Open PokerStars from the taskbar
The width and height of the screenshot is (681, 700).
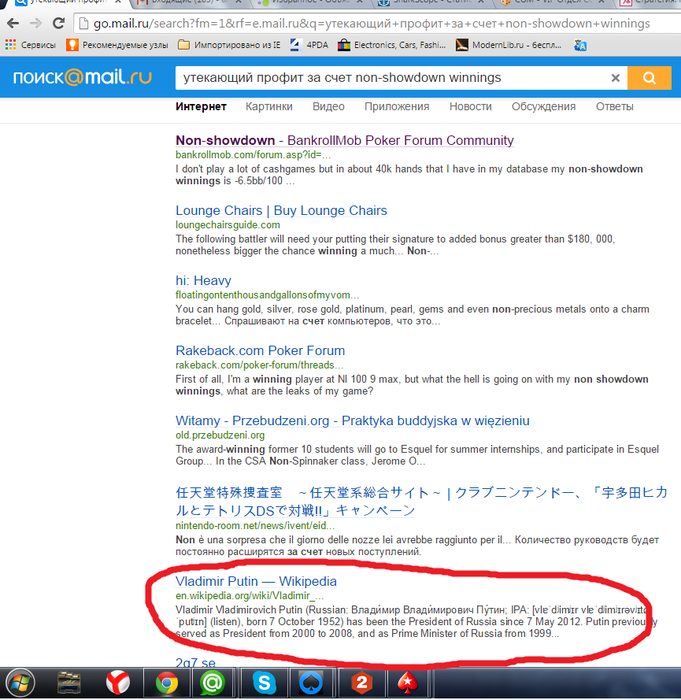point(407,683)
